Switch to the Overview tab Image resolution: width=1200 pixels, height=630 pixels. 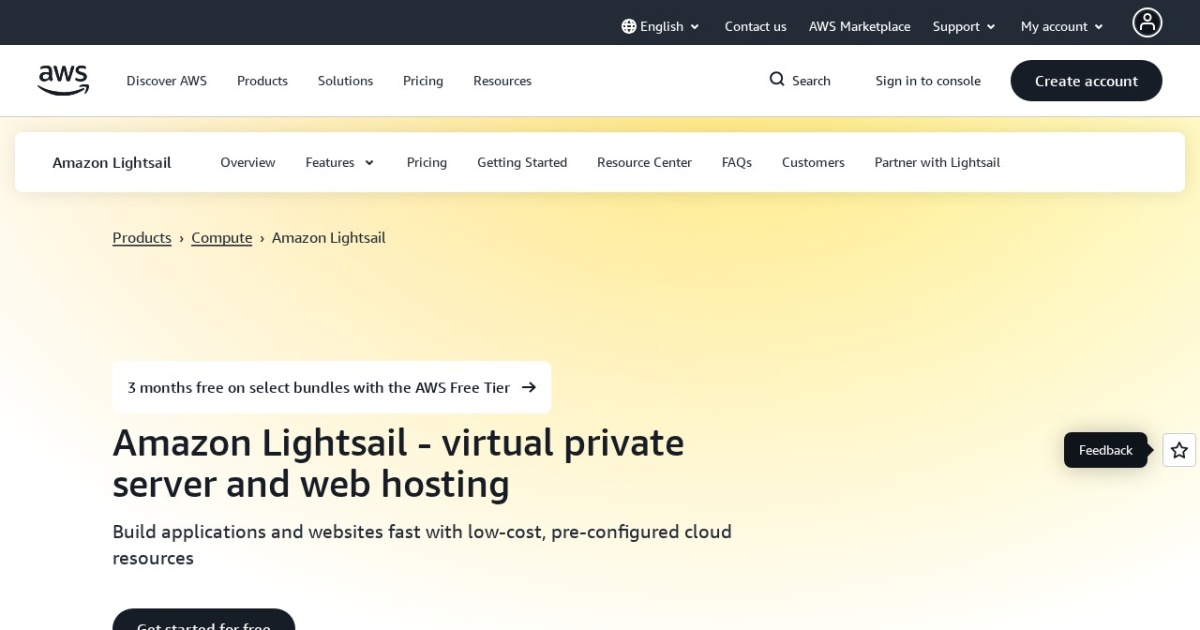(x=248, y=162)
